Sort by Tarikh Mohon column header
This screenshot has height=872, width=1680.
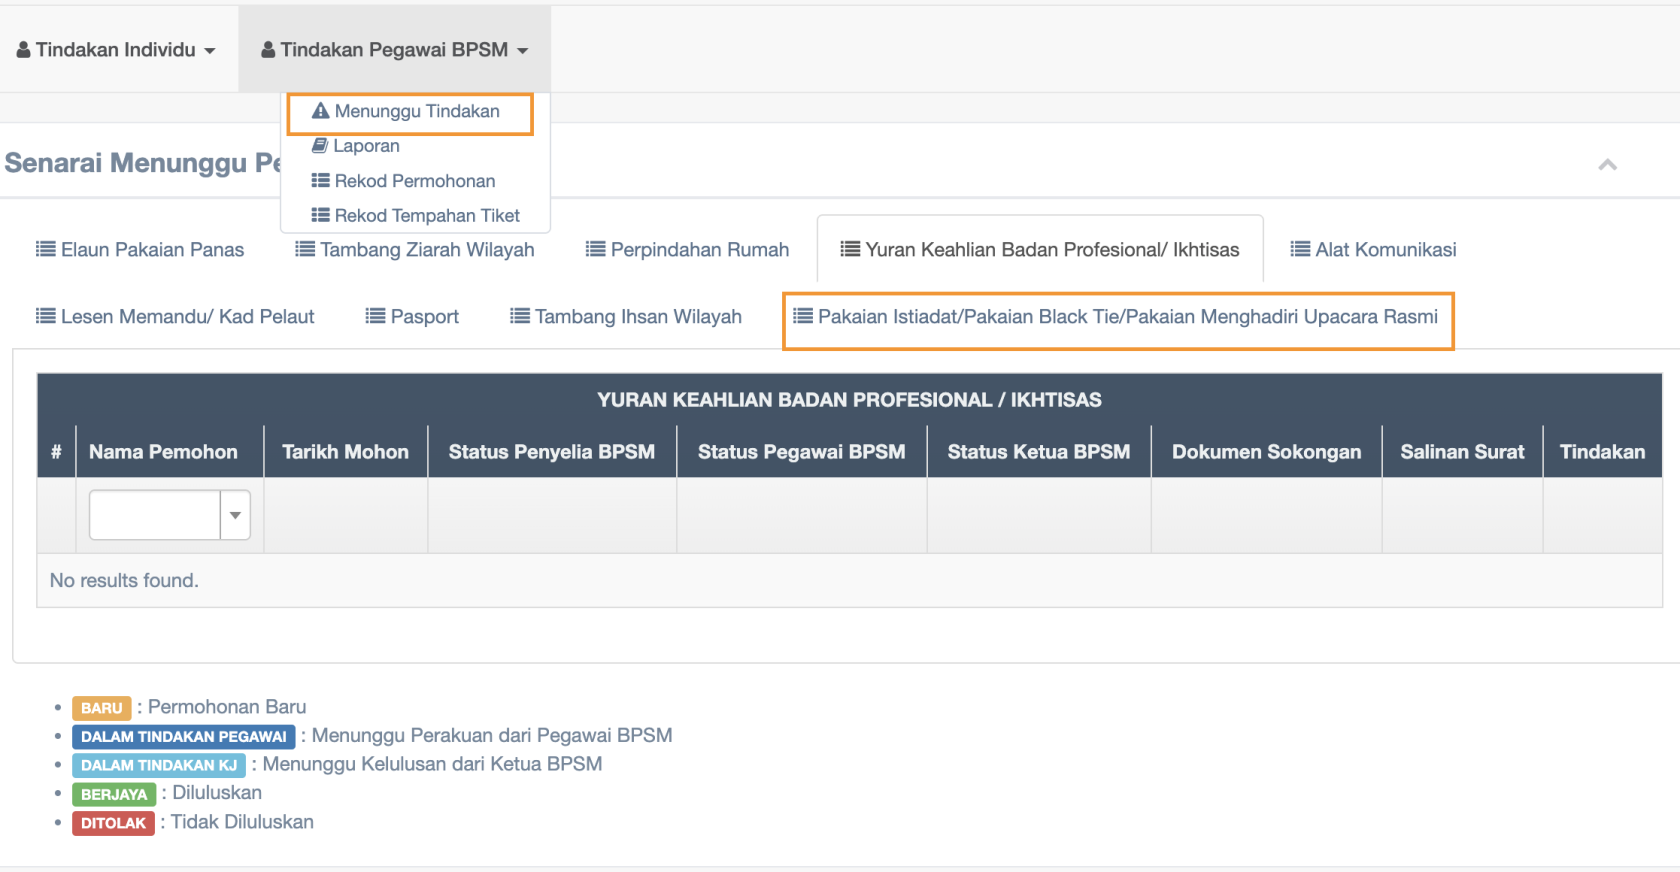click(345, 452)
